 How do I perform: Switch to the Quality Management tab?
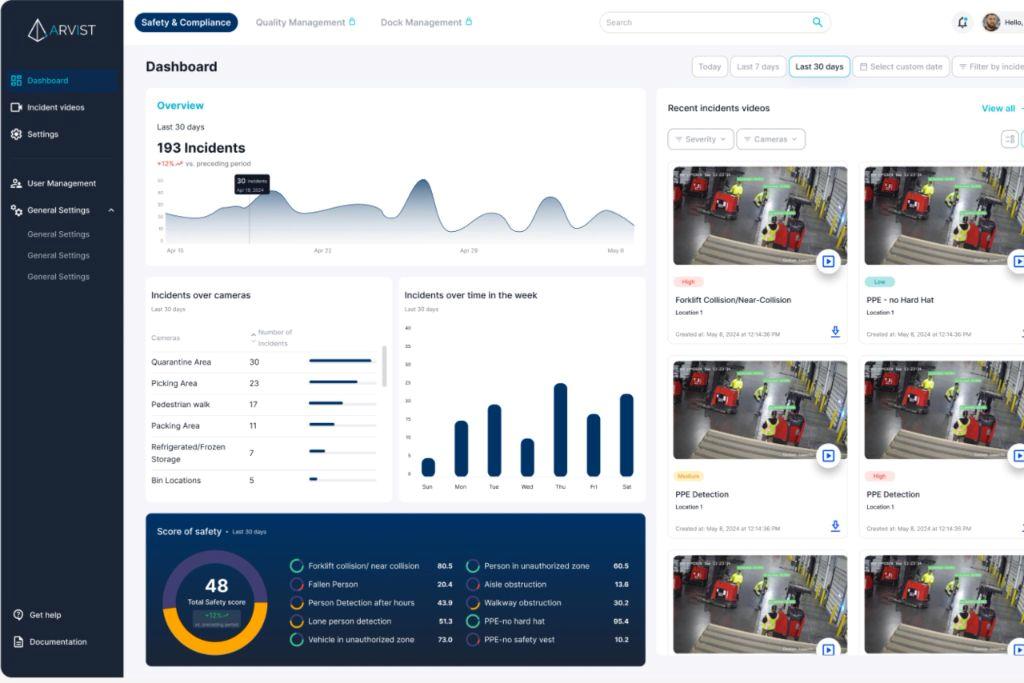click(x=305, y=22)
